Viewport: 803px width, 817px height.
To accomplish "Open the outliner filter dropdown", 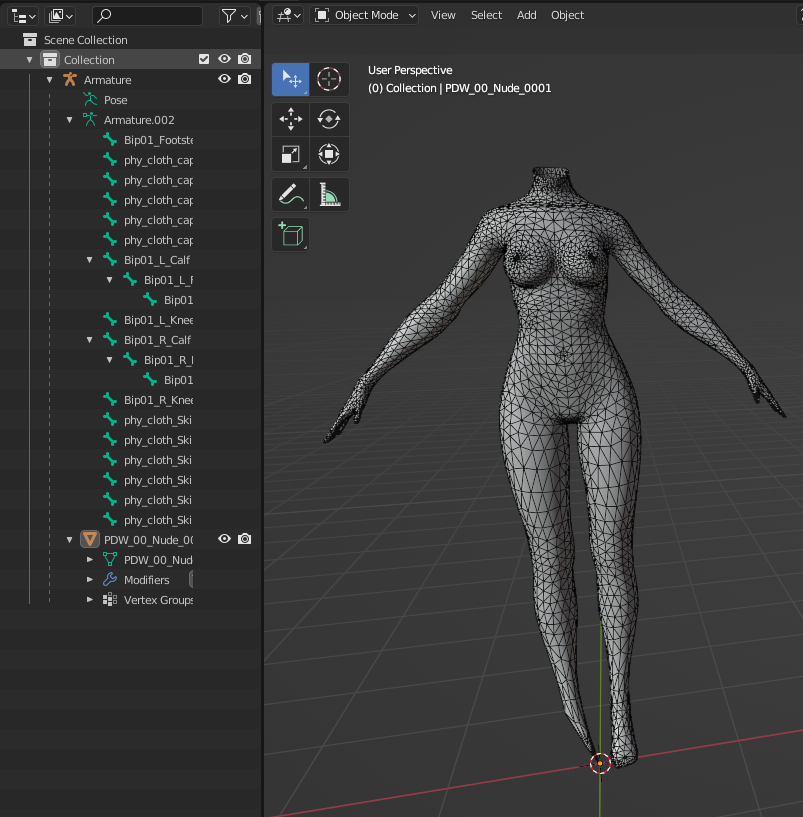I will click(235, 16).
